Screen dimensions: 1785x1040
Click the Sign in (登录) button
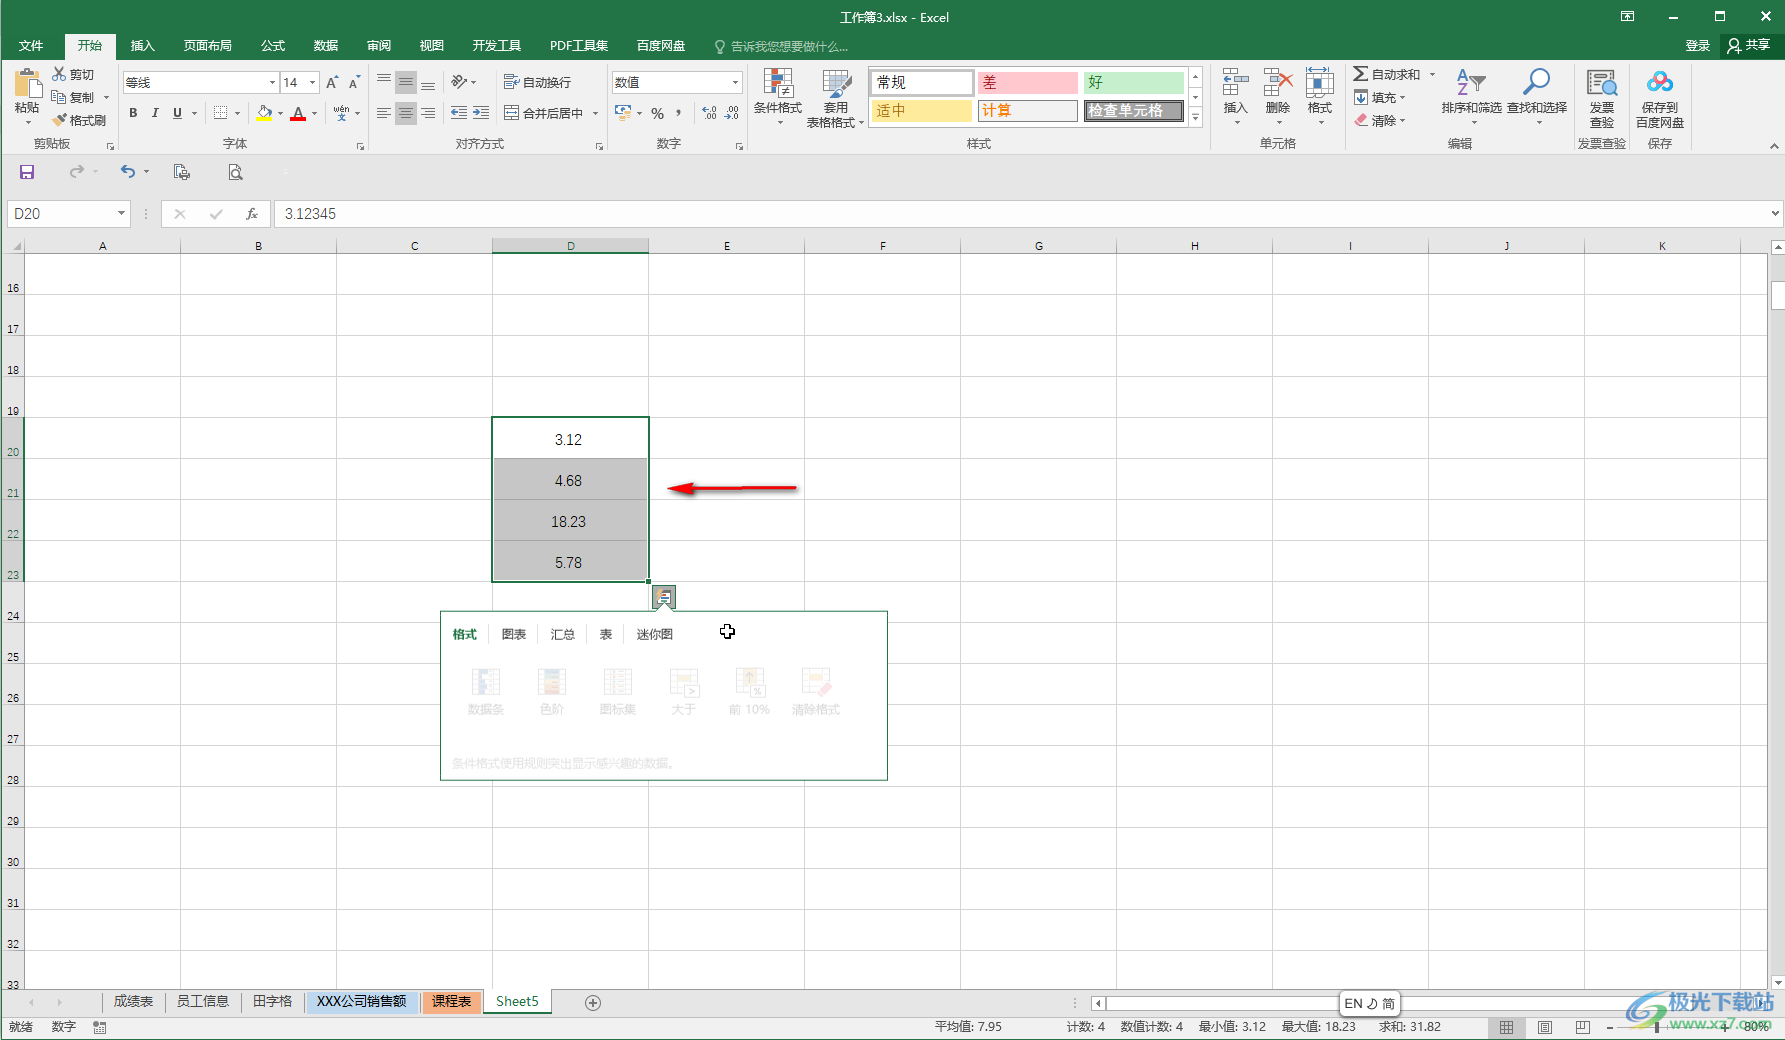[1698, 45]
